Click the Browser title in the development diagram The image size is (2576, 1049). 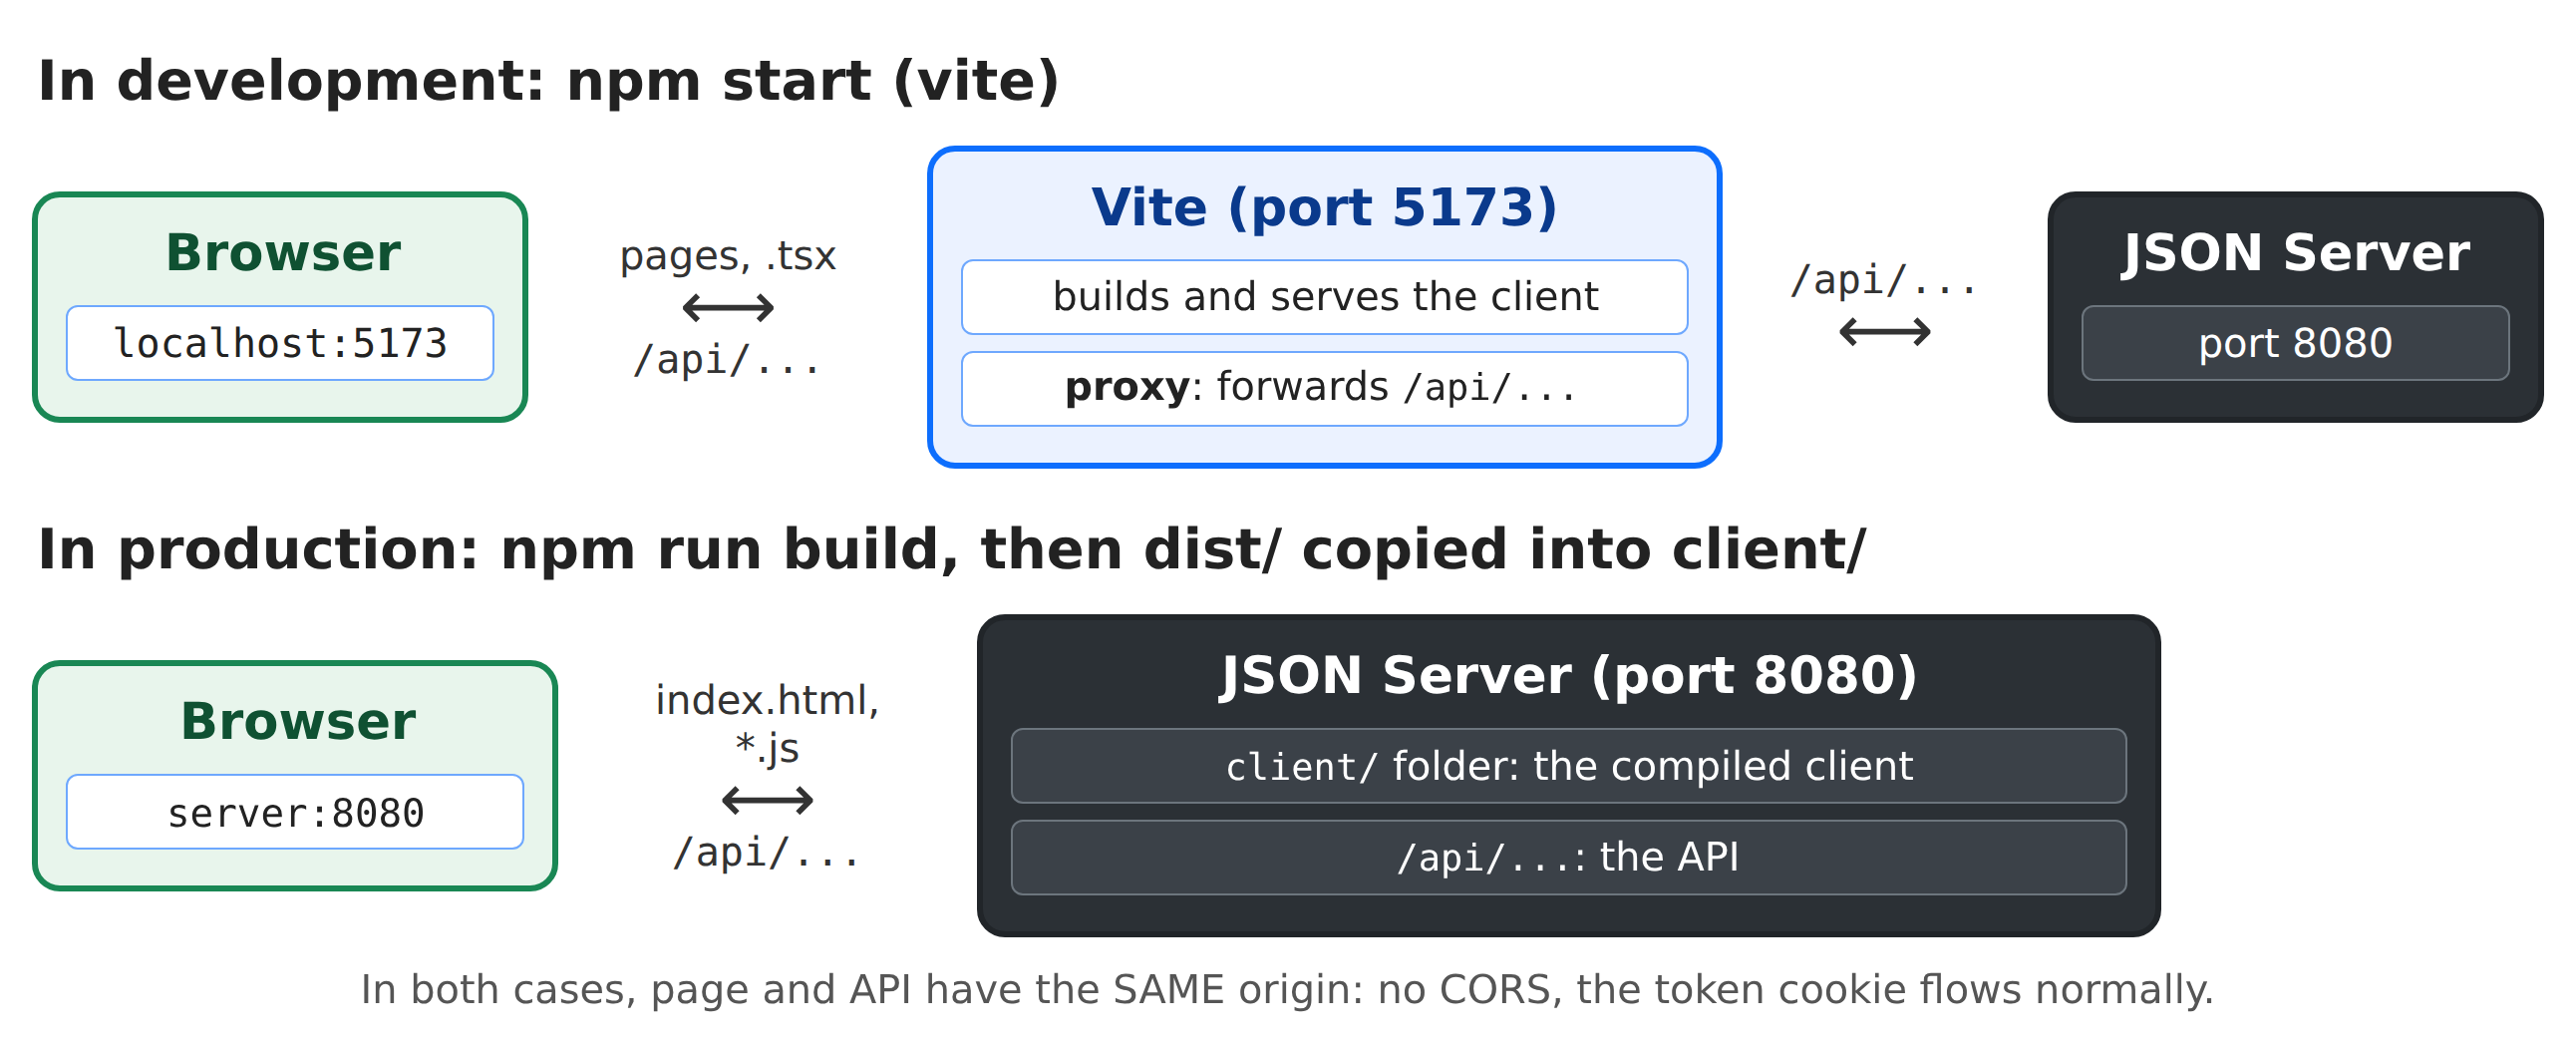click(x=283, y=252)
